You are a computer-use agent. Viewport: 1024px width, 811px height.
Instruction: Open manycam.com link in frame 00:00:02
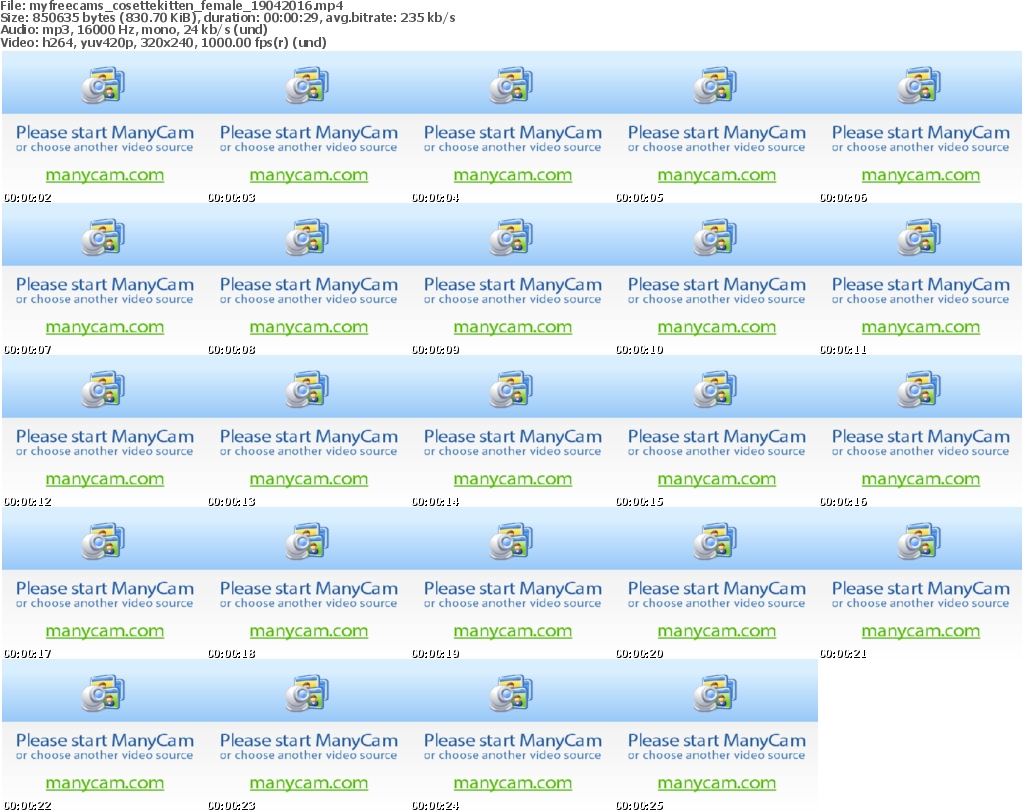point(104,175)
